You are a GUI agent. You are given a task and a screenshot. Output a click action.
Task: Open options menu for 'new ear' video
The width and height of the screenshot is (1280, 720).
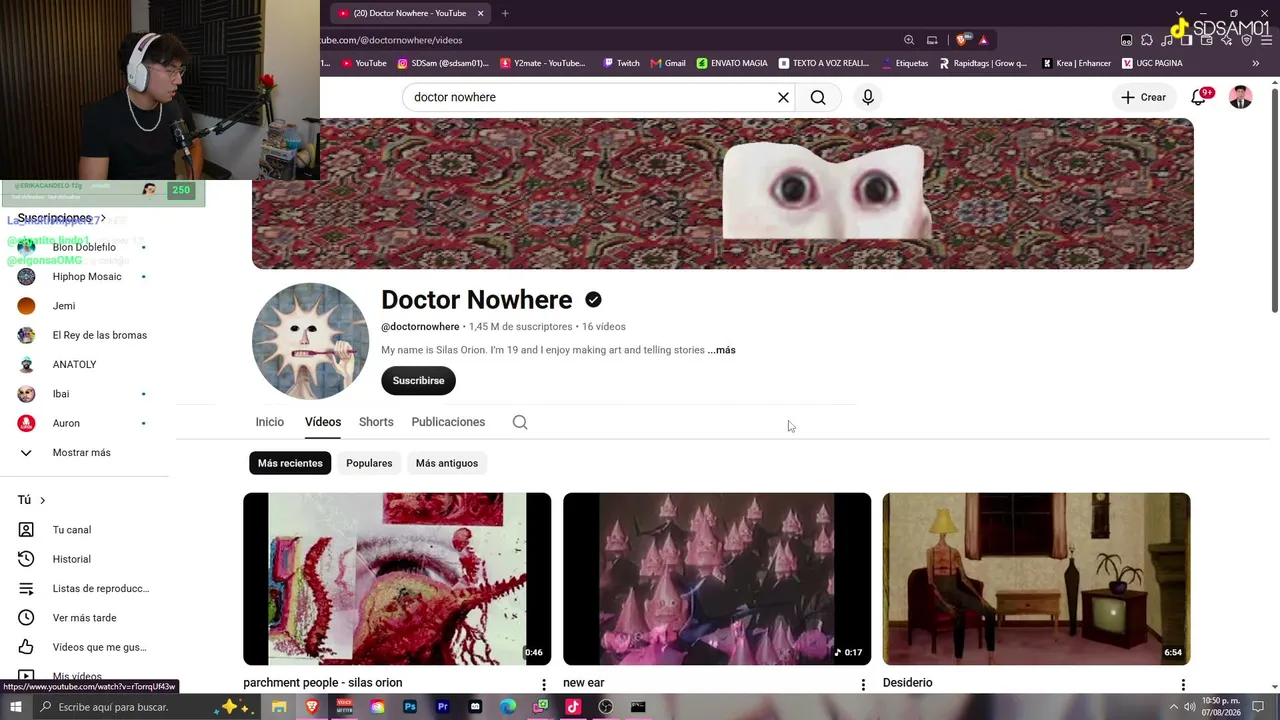(863, 684)
